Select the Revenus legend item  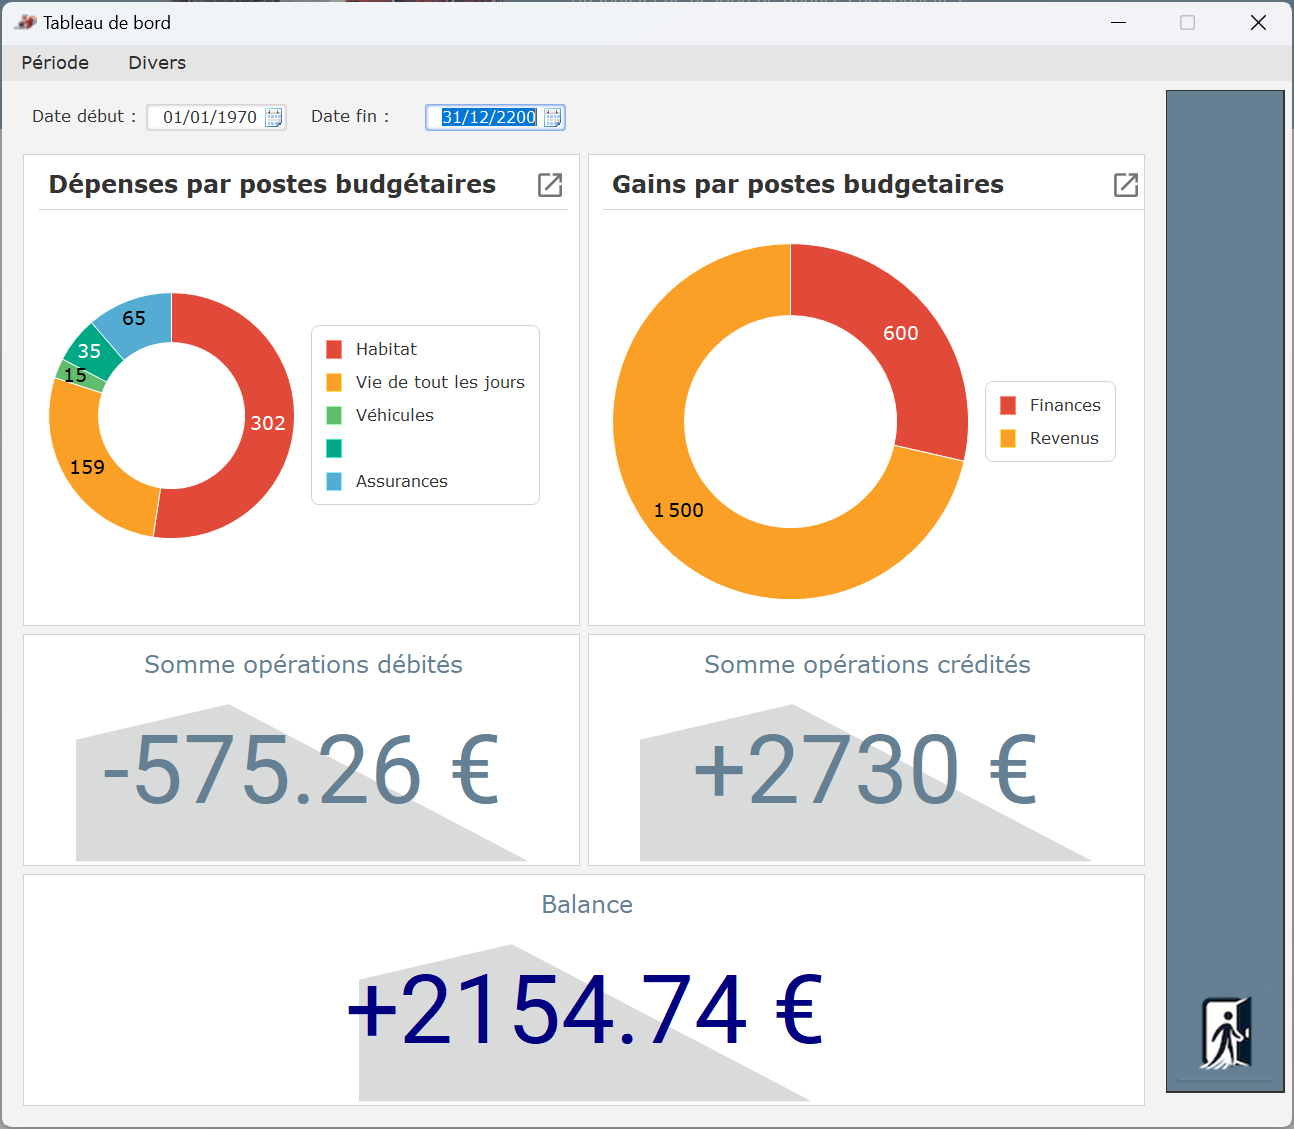[1063, 439]
